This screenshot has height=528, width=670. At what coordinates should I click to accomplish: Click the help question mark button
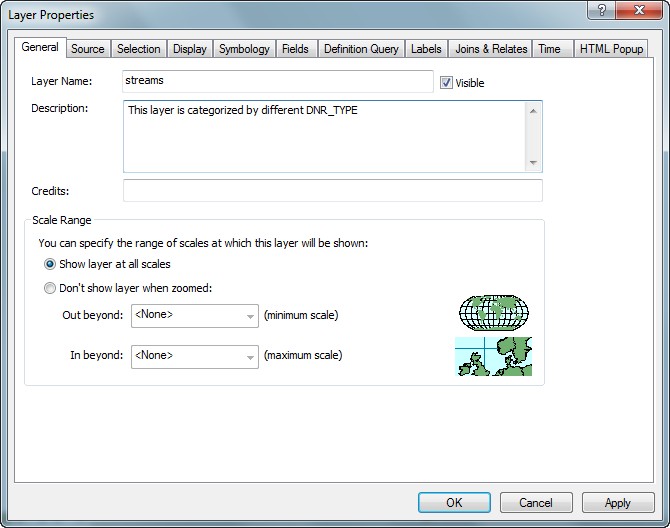point(601,11)
